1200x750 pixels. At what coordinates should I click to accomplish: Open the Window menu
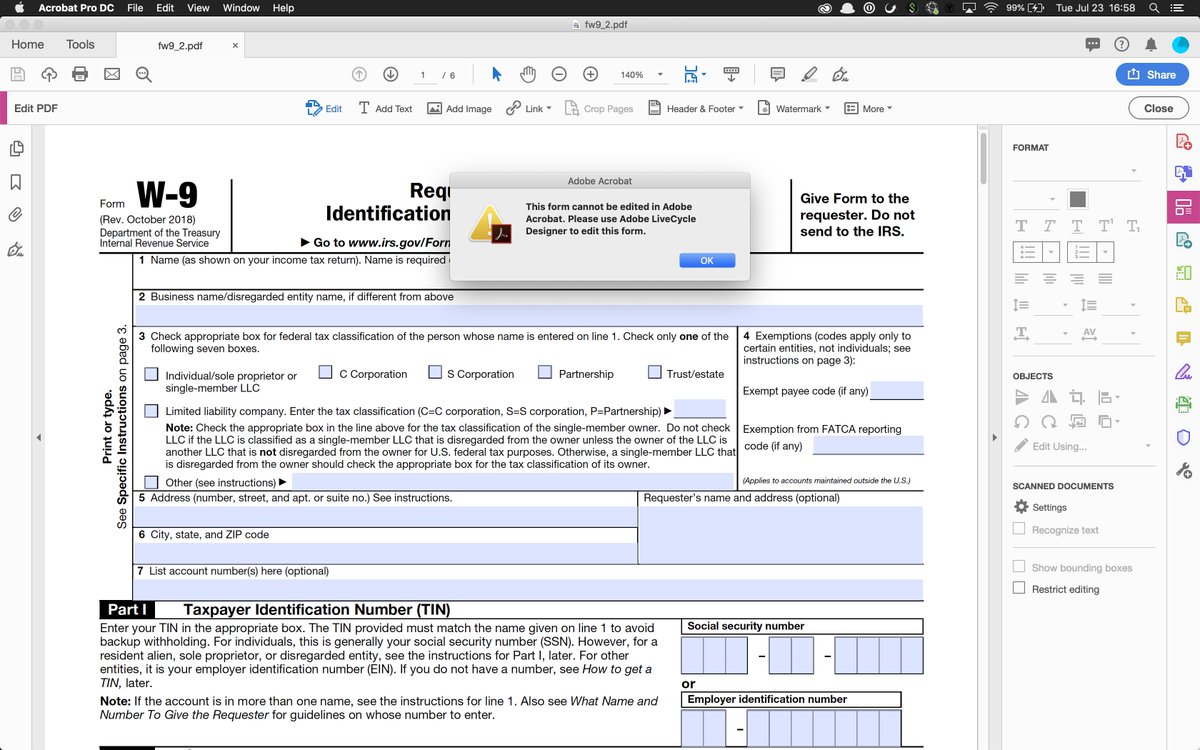(241, 8)
